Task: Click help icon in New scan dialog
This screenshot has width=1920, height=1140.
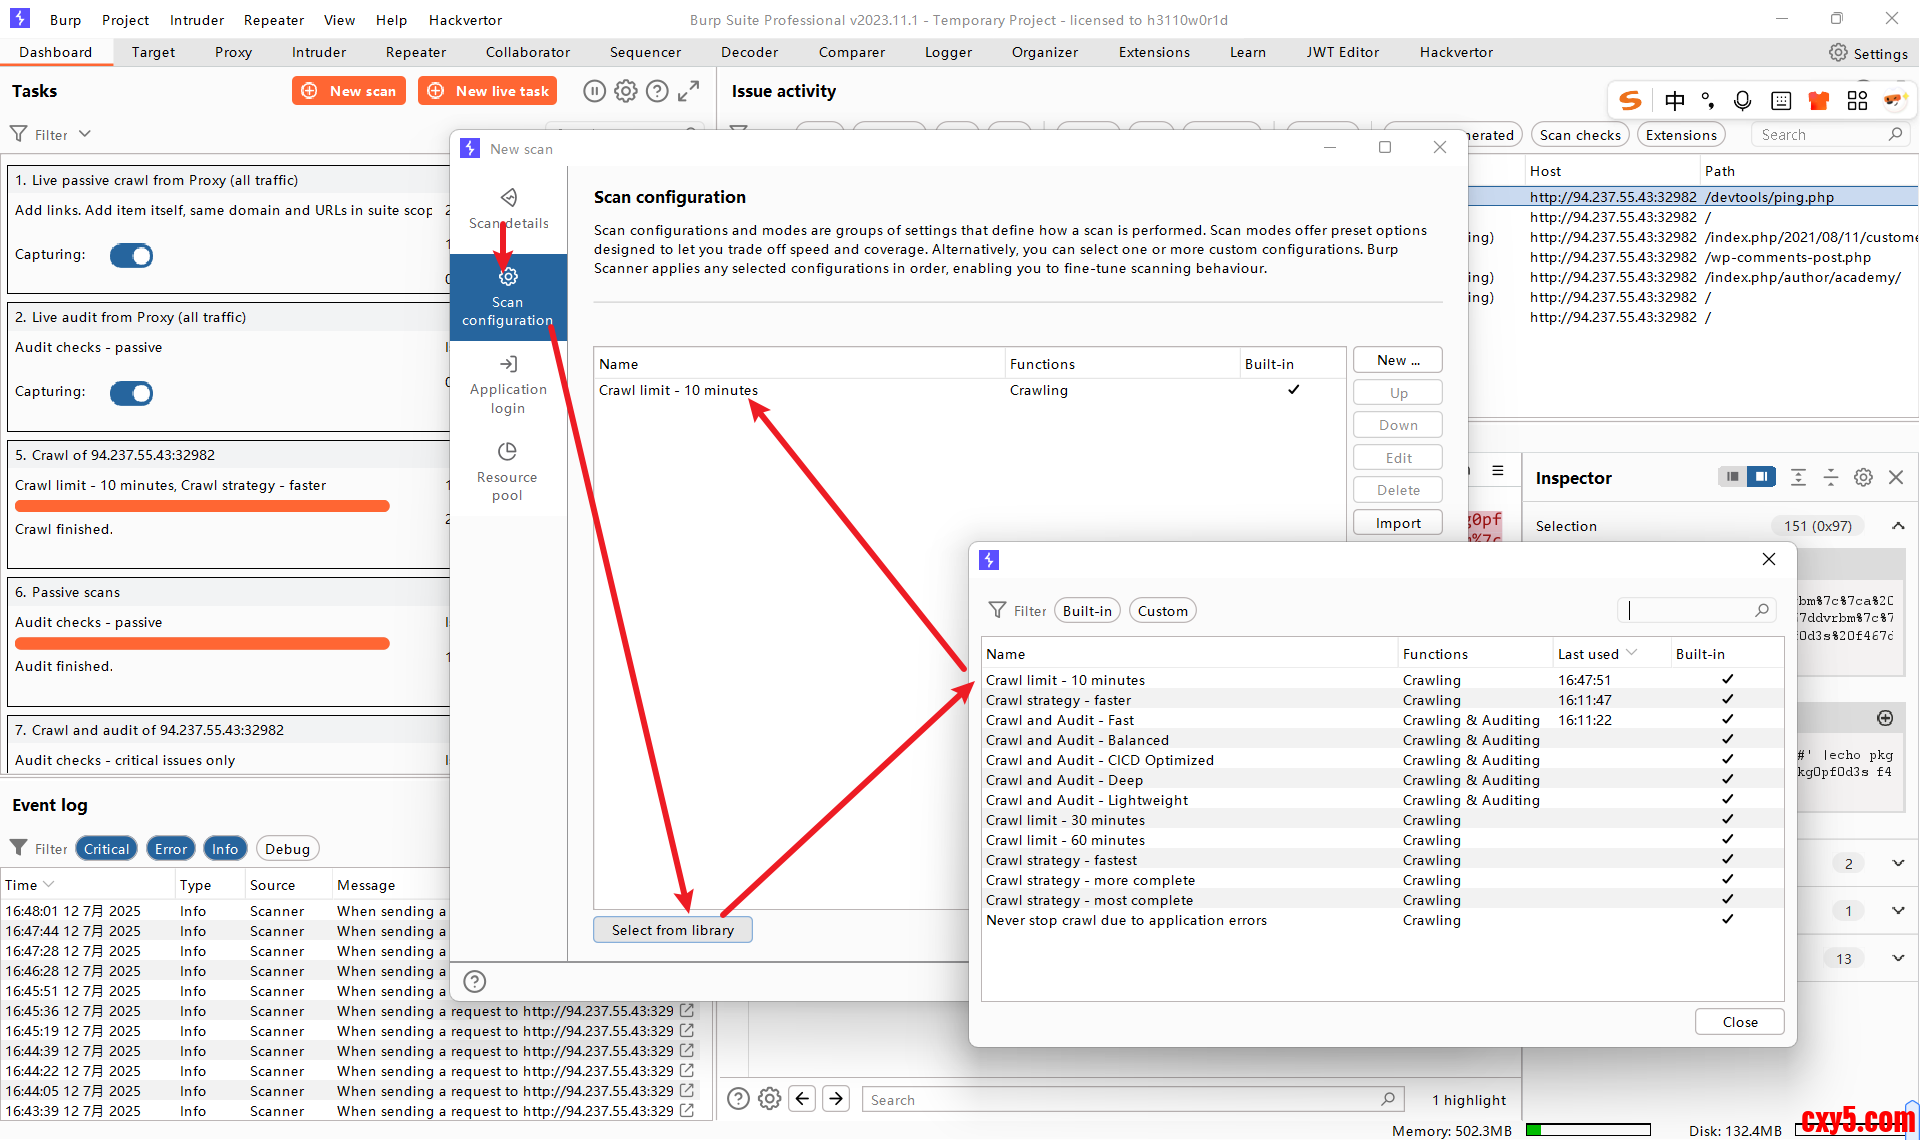Action: (475, 982)
